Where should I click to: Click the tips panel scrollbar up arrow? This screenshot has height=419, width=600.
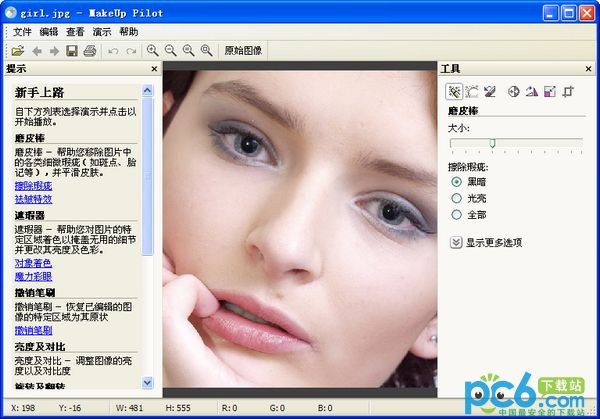(147, 91)
